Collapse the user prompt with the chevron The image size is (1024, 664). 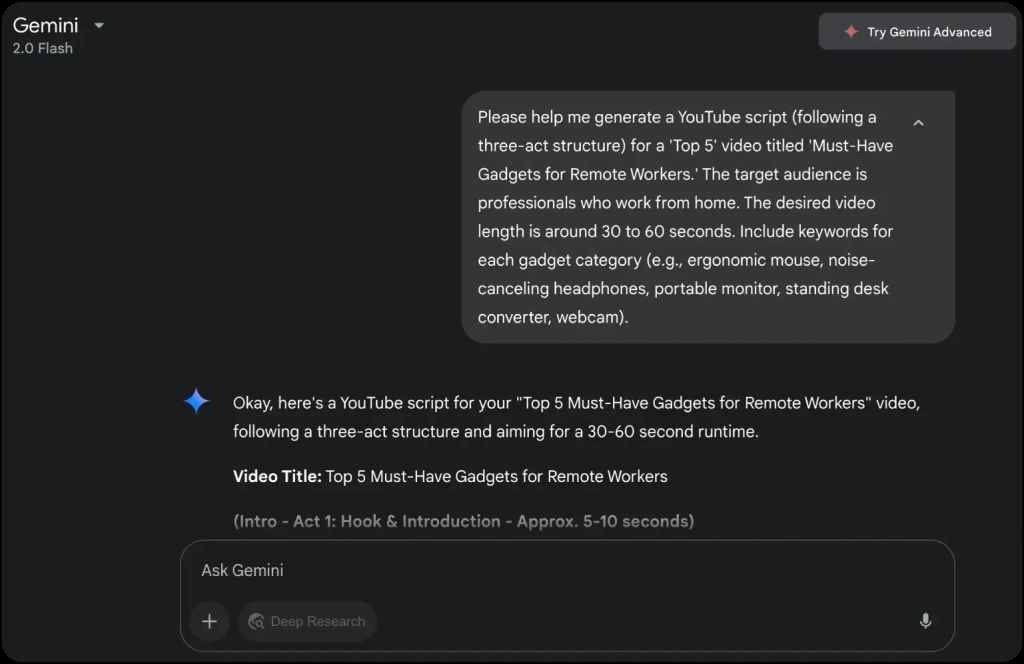918,123
